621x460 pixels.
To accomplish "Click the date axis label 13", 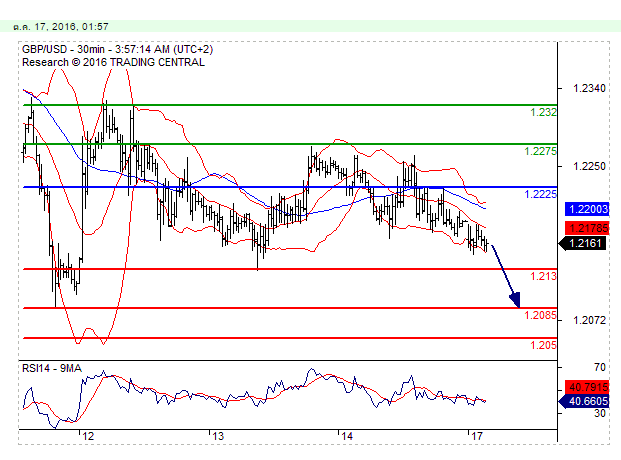I will click(218, 436).
